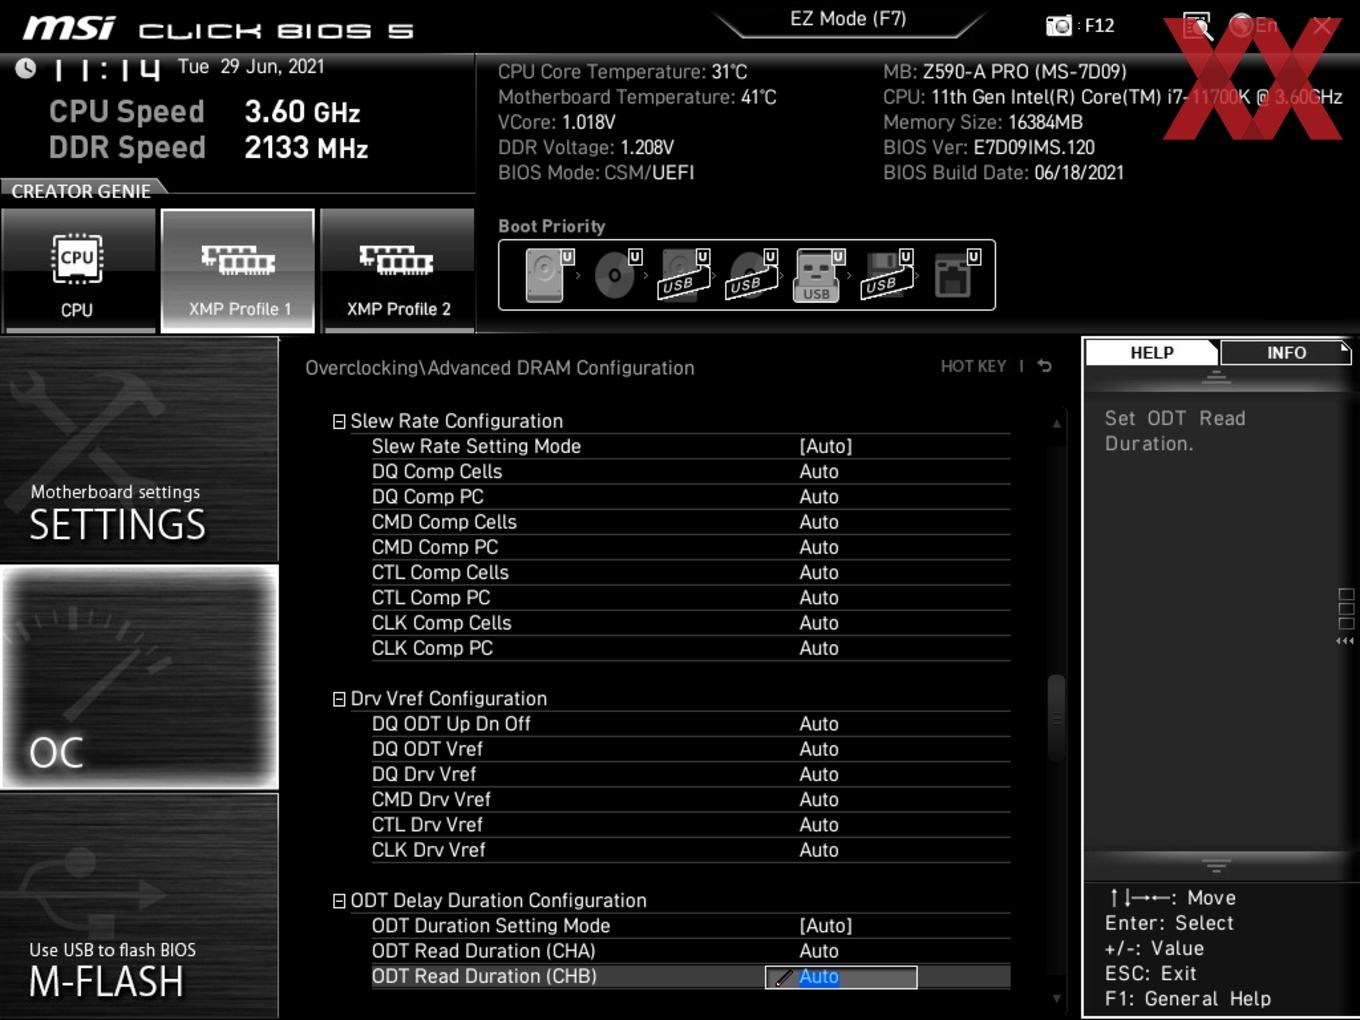The width and height of the screenshot is (1360, 1020).
Task: Open the Motherboard SETTINGS tile
Action: pyautogui.click(x=139, y=449)
